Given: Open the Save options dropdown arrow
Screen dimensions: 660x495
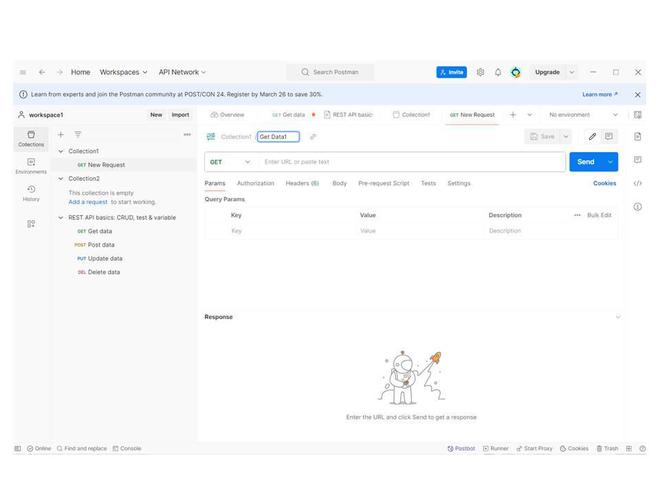Looking at the screenshot, I should [x=566, y=136].
